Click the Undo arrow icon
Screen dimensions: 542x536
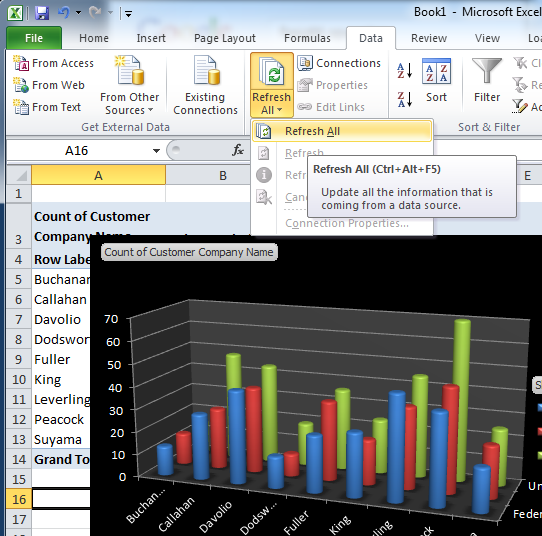click(64, 13)
